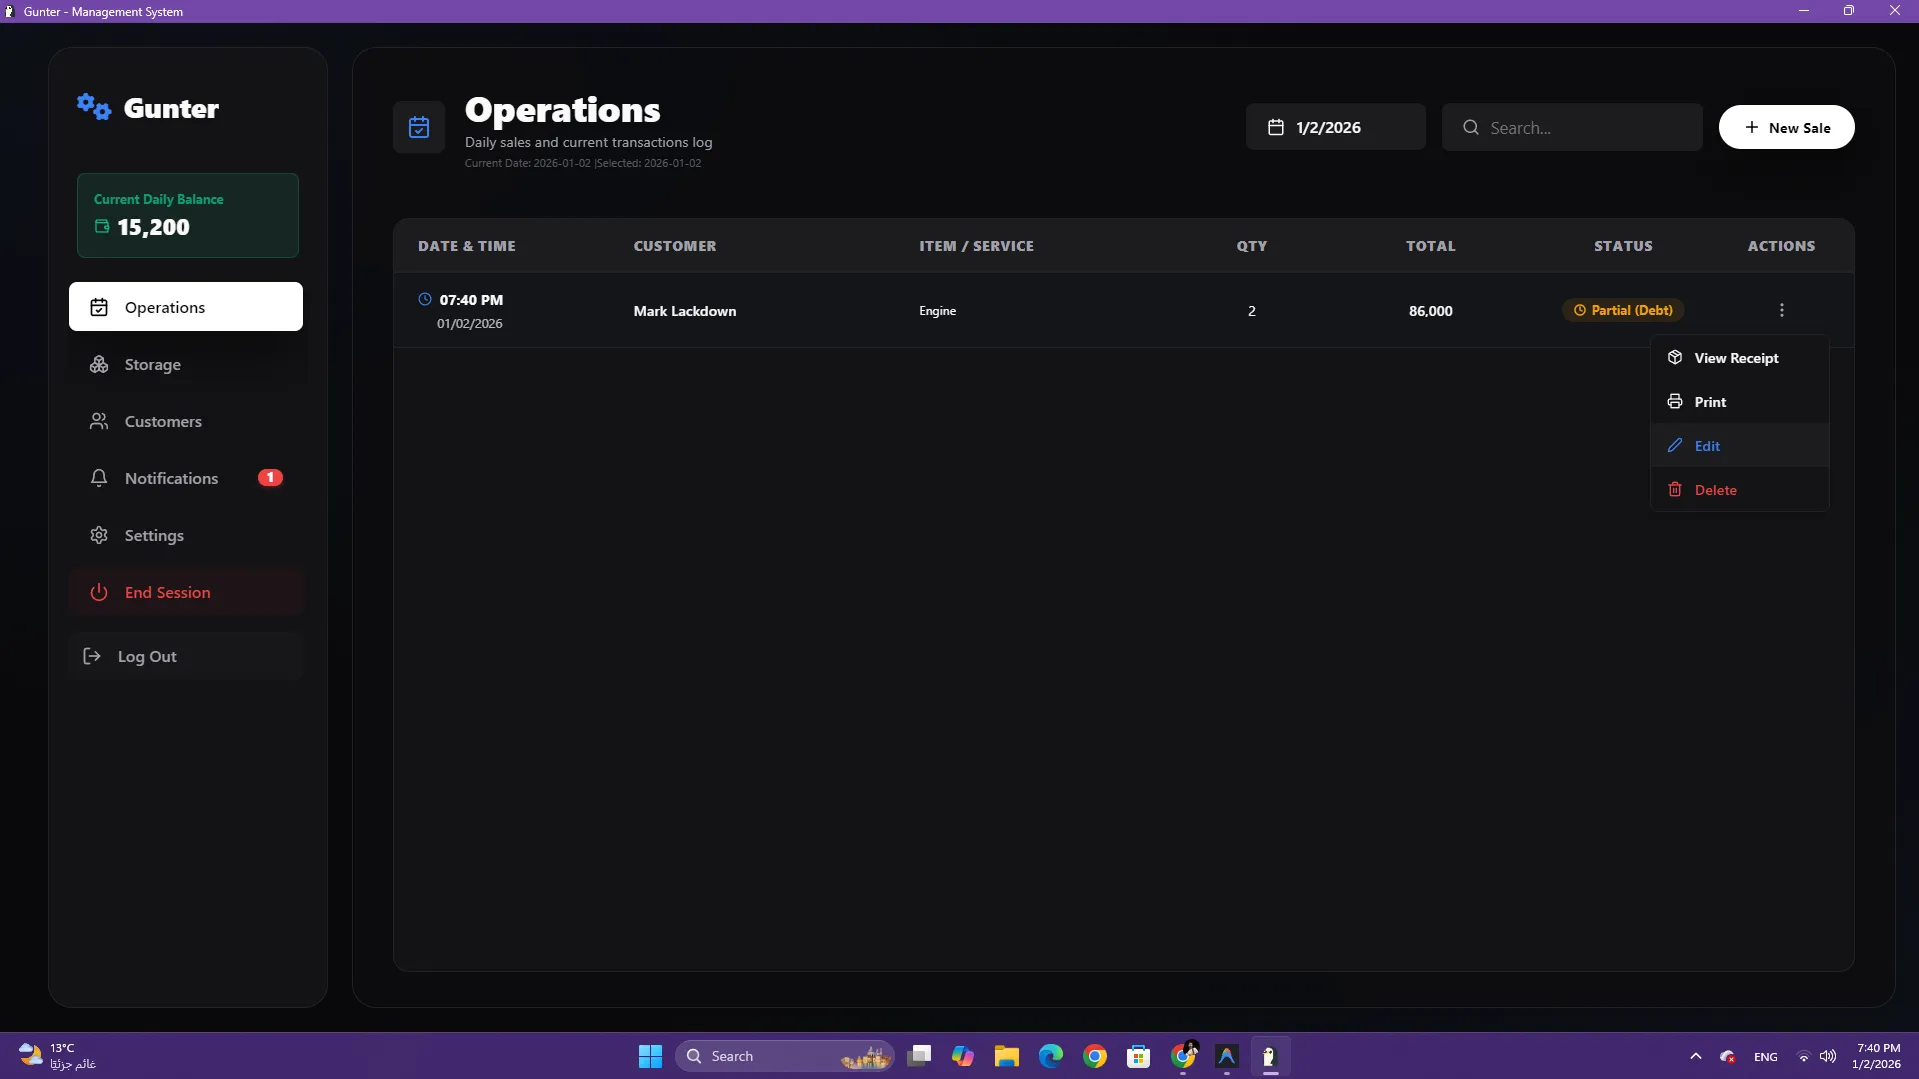1919x1079 pixels.
Task: Open the Notifications section
Action: [186, 478]
